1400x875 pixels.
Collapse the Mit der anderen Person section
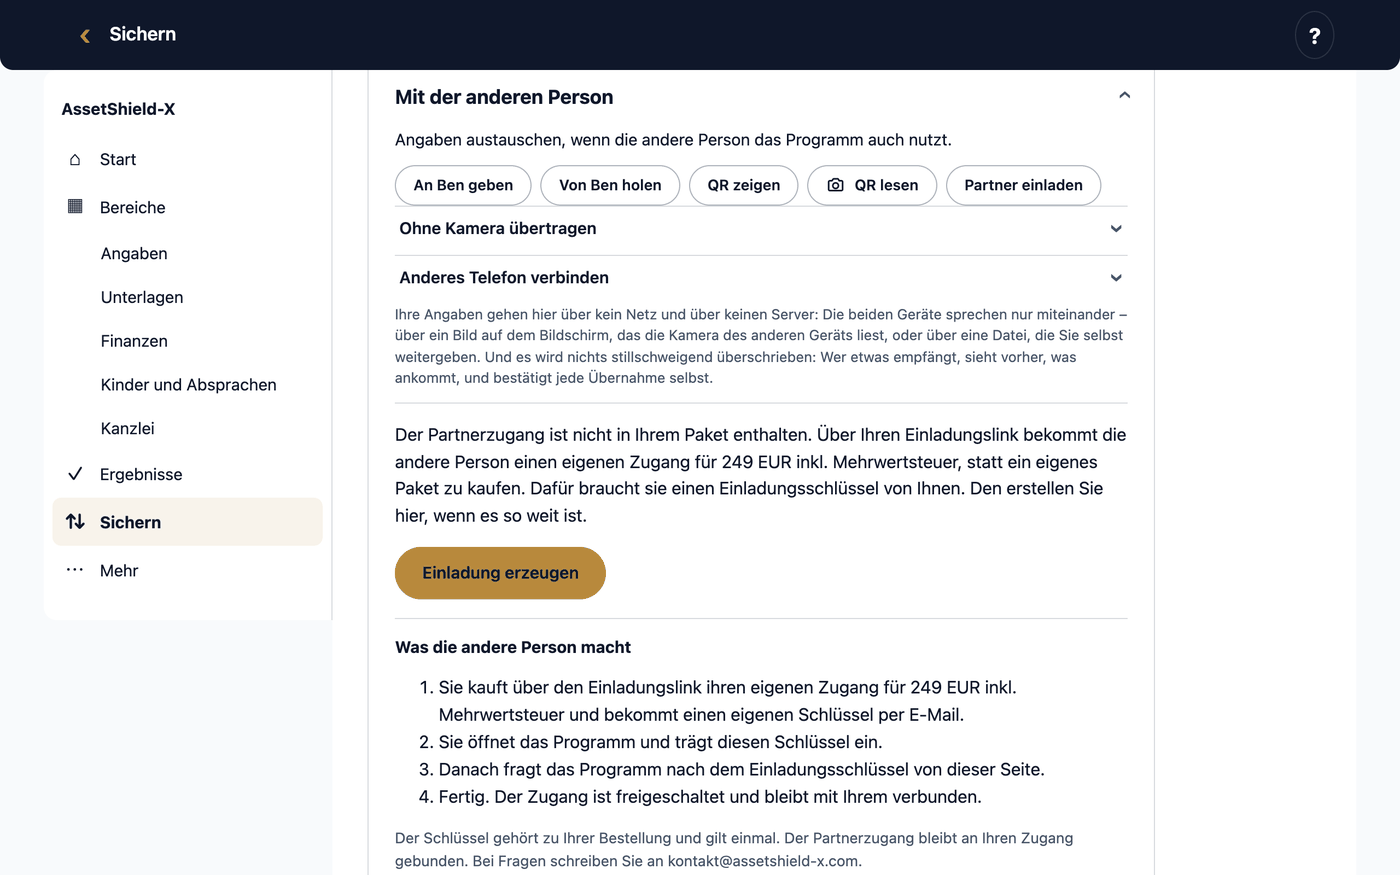click(1124, 96)
